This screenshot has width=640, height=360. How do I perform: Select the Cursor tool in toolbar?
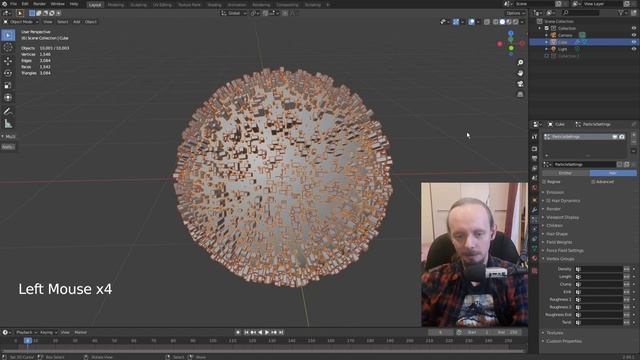point(8,48)
